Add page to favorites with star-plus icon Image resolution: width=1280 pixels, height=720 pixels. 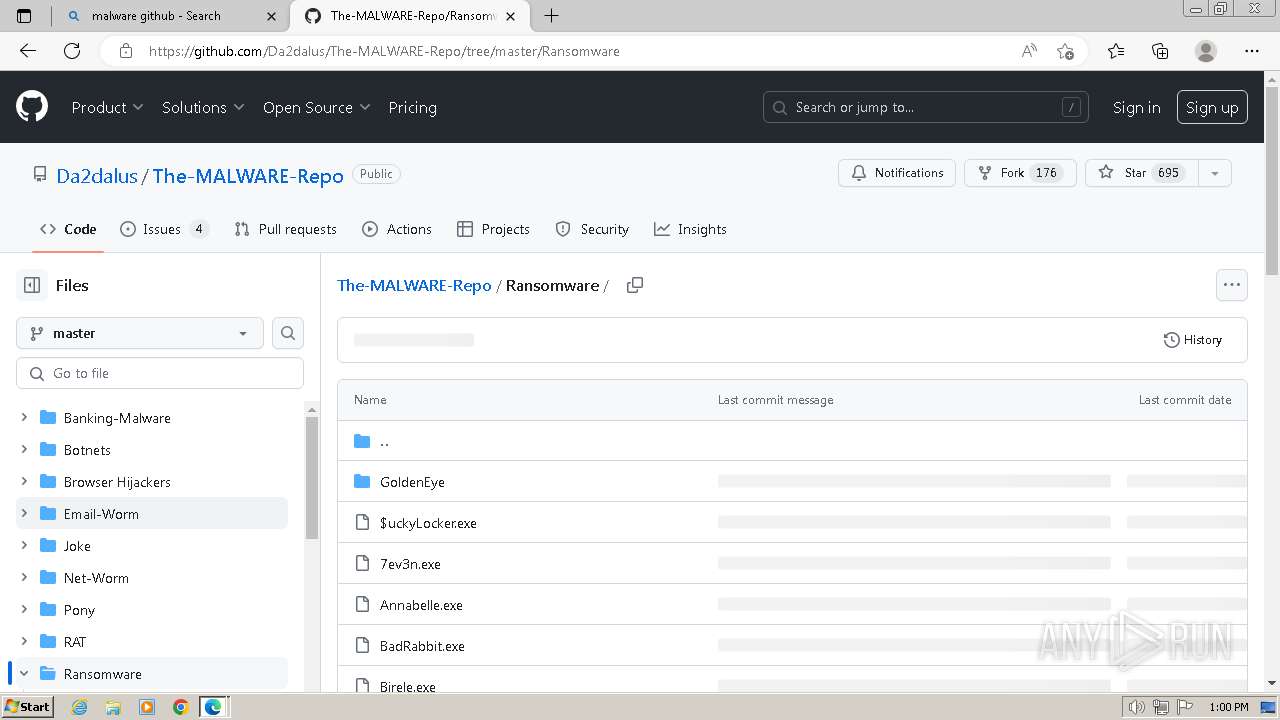click(1065, 51)
